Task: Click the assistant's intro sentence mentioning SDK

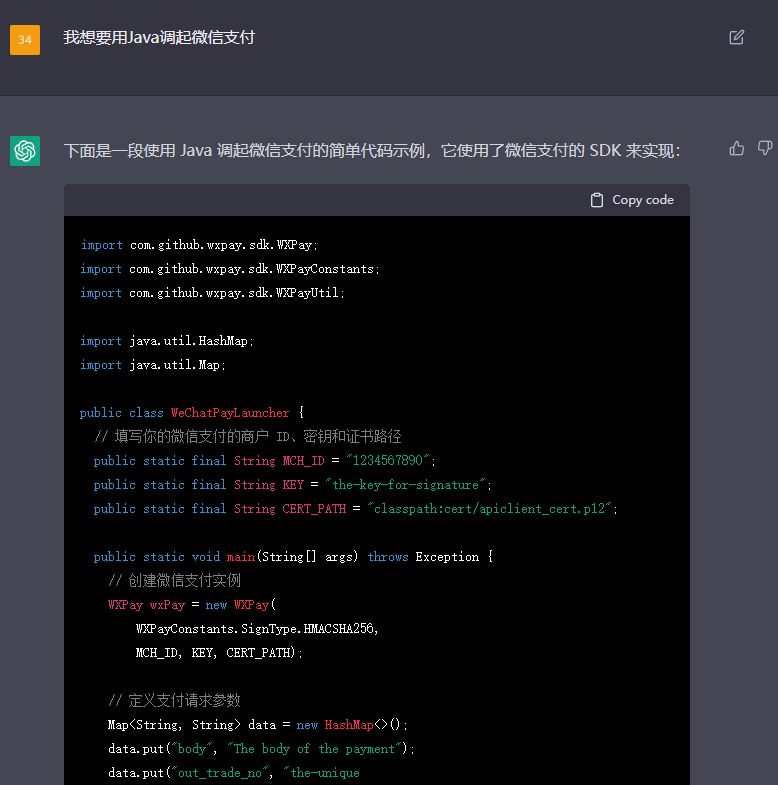Action: point(372,151)
